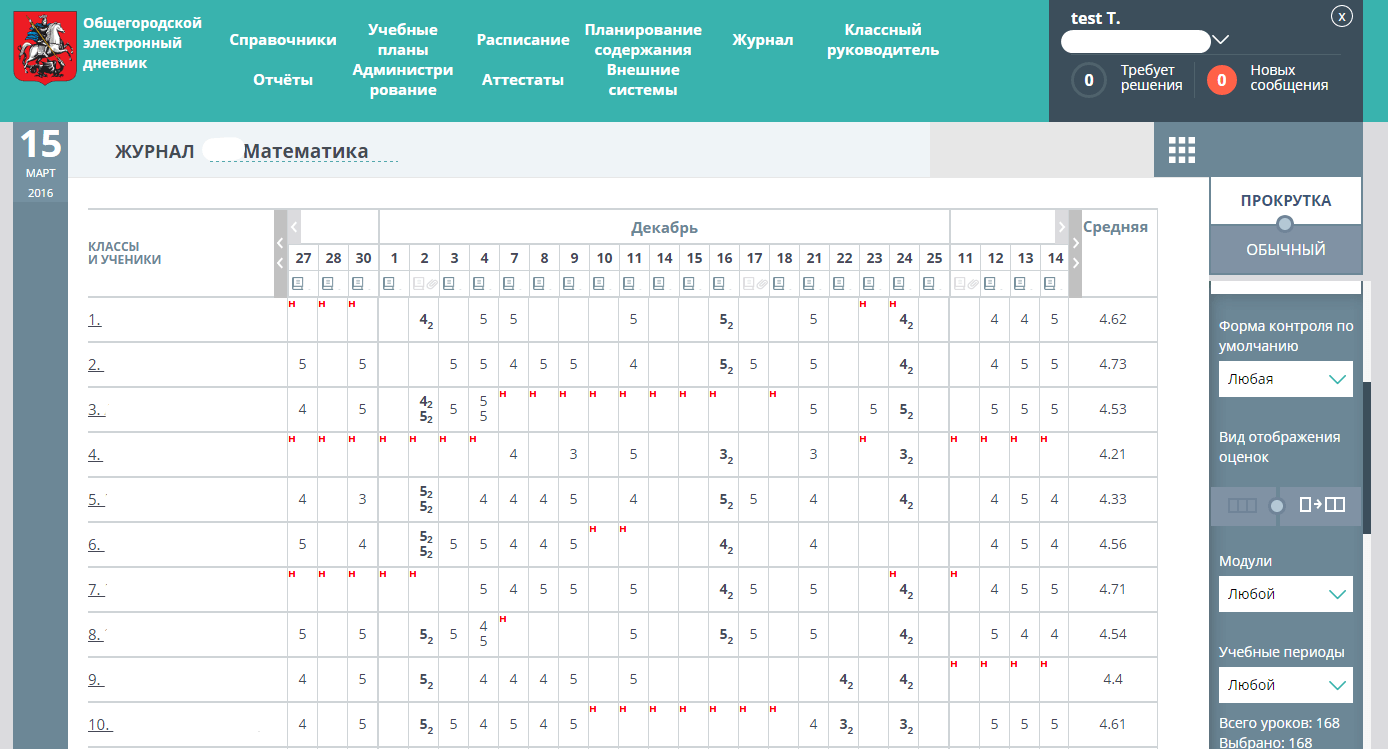
Task: Click the orange new messages counter
Action: click(x=1222, y=79)
